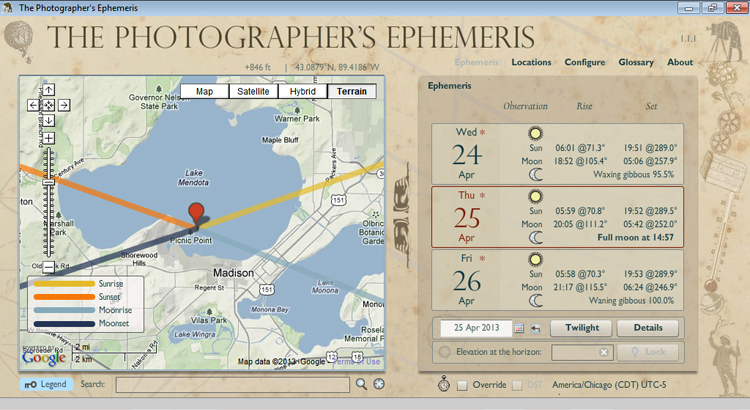
Task: Open the Terms of Use link
Action: tap(357, 362)
